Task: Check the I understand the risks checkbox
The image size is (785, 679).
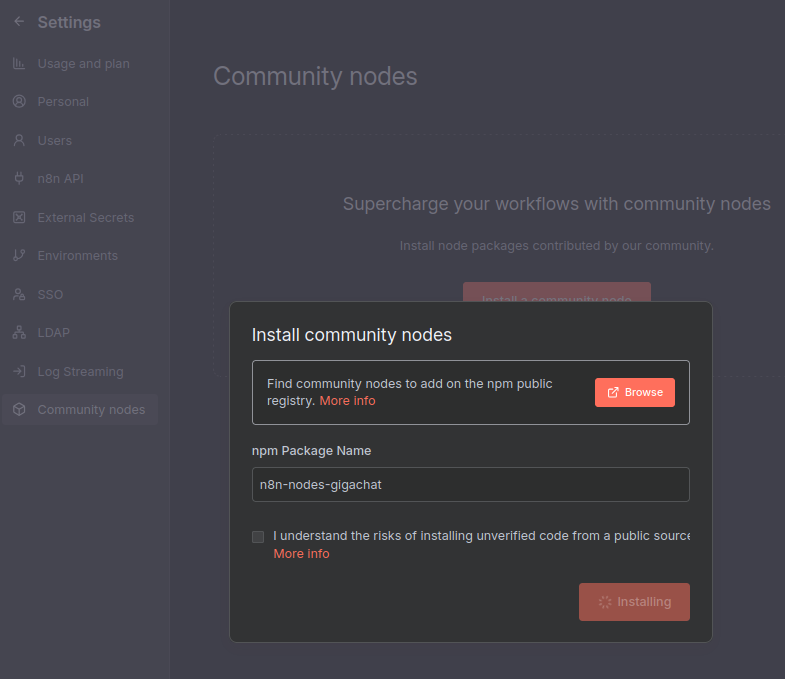Action: click(258, 537)
